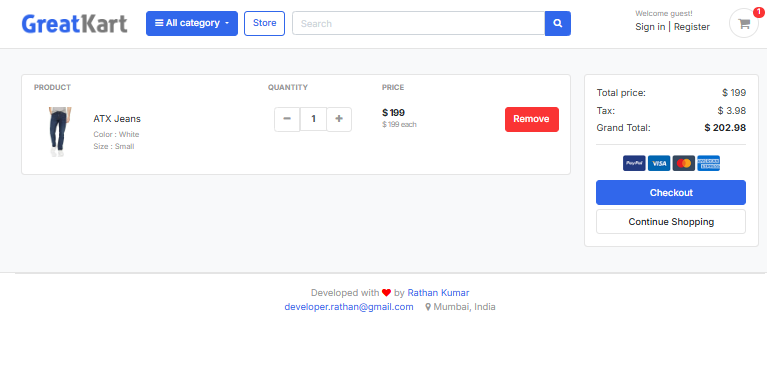
Task: Click the Tax $ 3.98 amount
Action: click(x=732, y=110)
